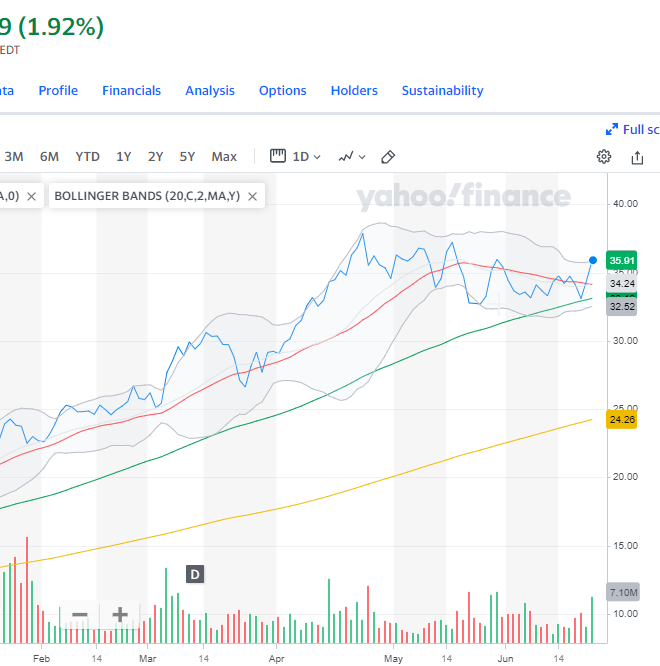This screenshot has height=666, width=660.
Task: Zoom in chart with plus button
Action: (119, 614)
